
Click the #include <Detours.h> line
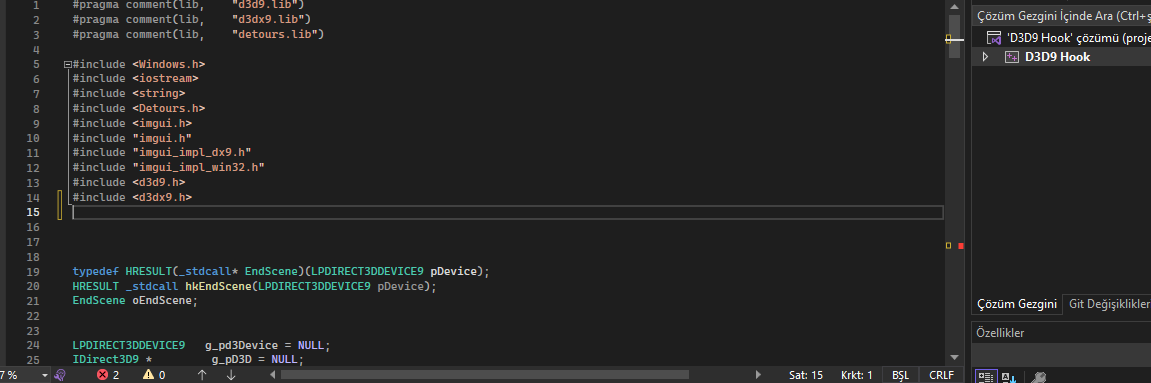(139, 109)
